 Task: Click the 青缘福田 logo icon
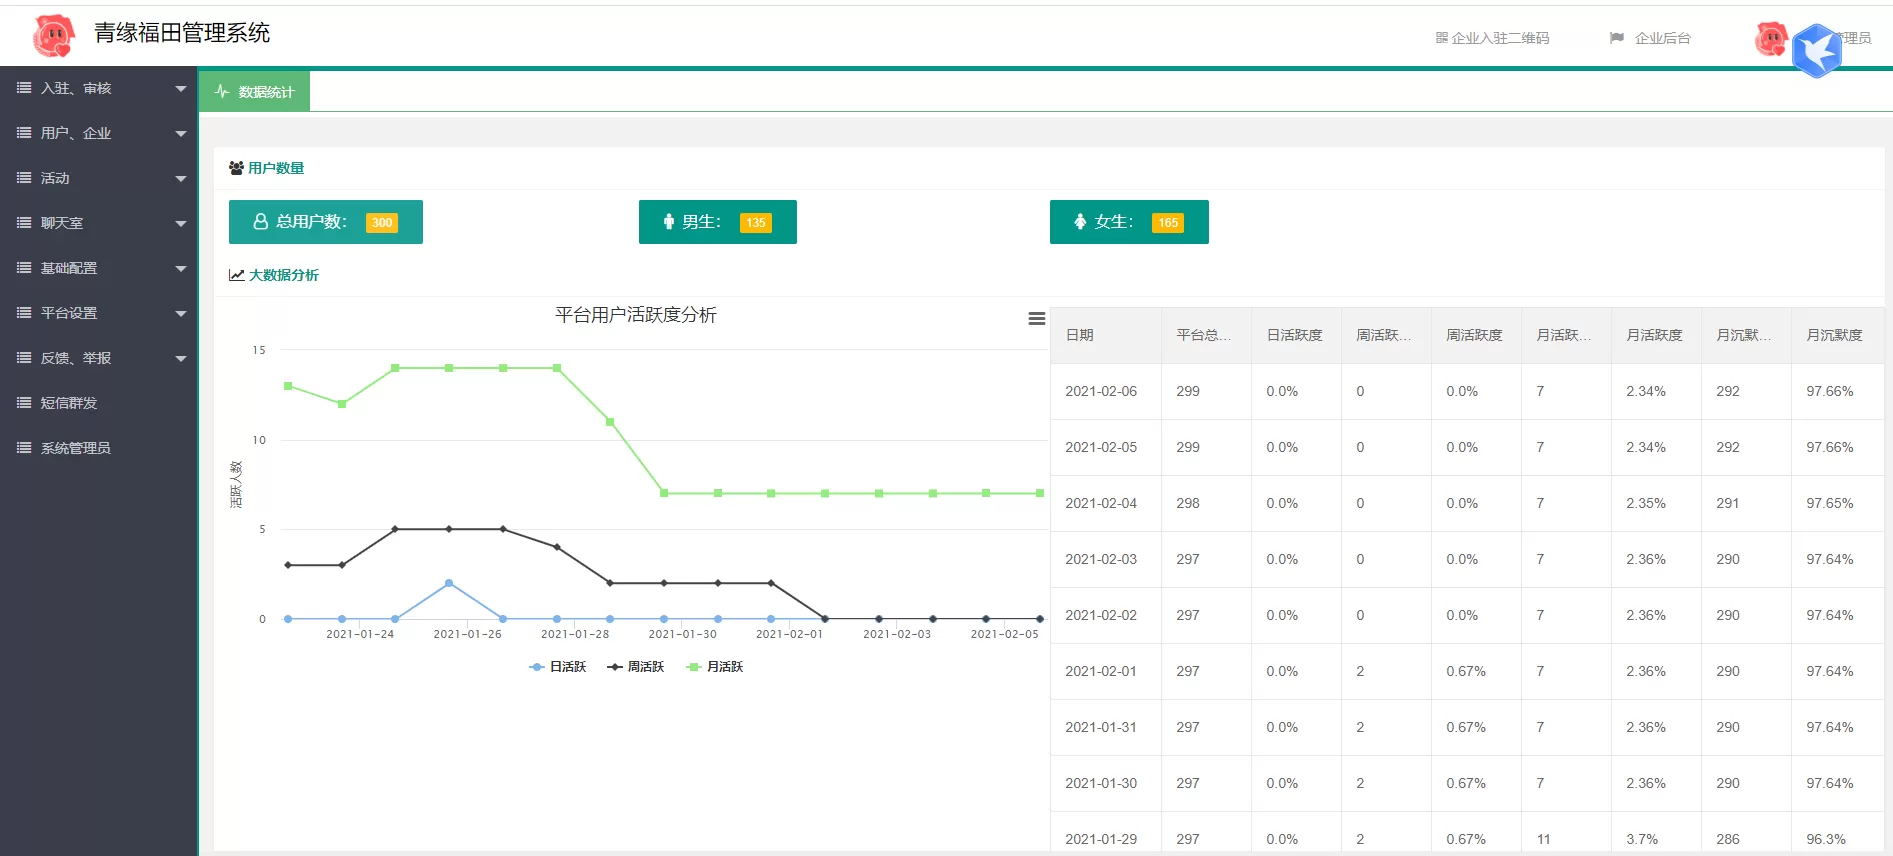[x=53, y=36]
